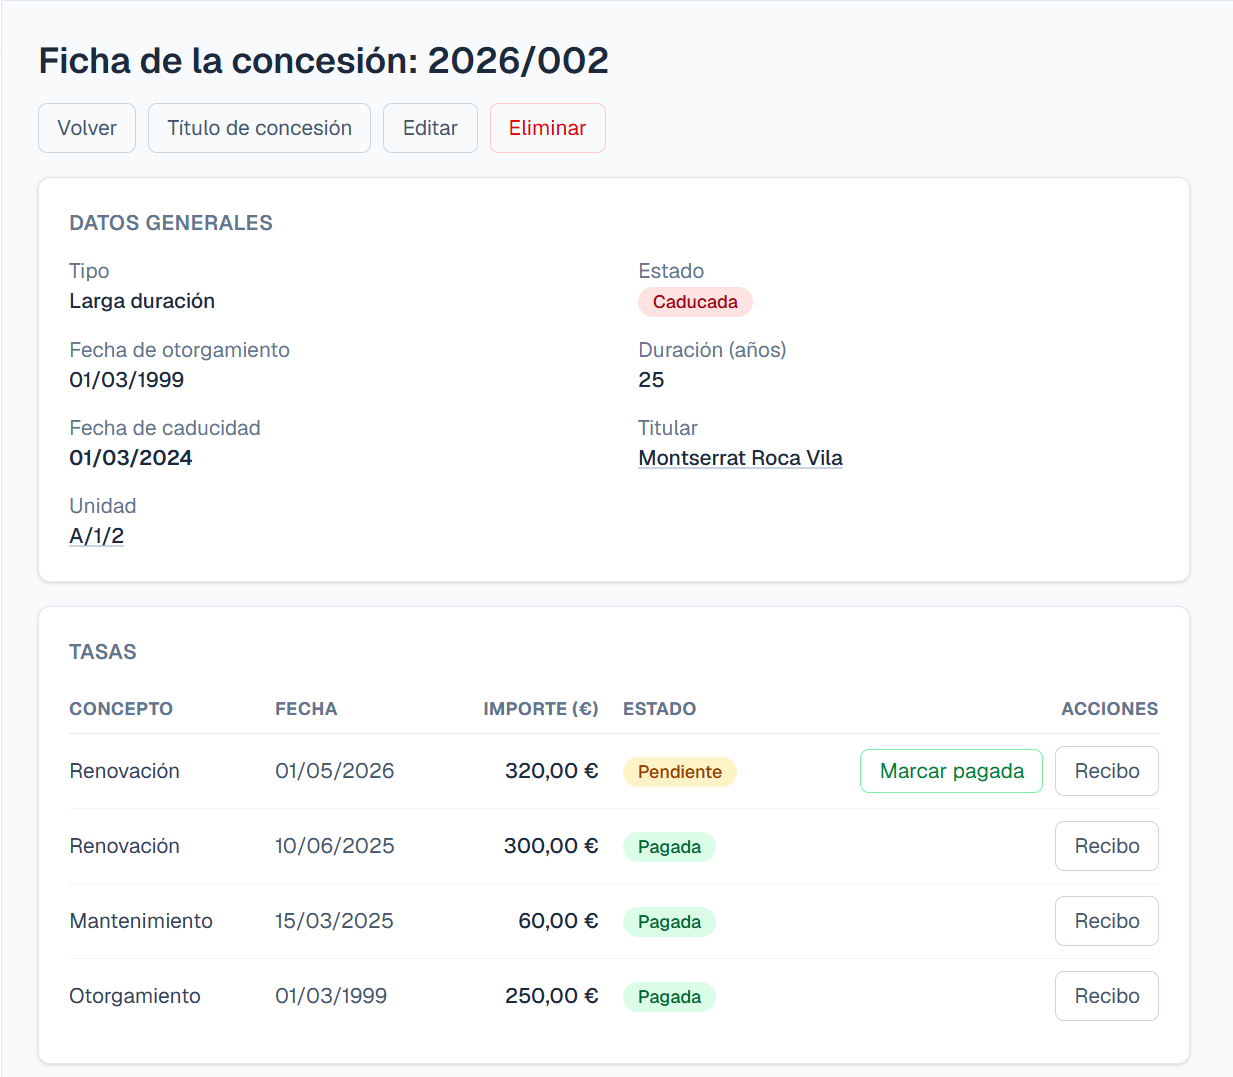Click the ESTADO column header
Image resolution: width=1233 pixels, height=1077 pixels.
point(659,709)
